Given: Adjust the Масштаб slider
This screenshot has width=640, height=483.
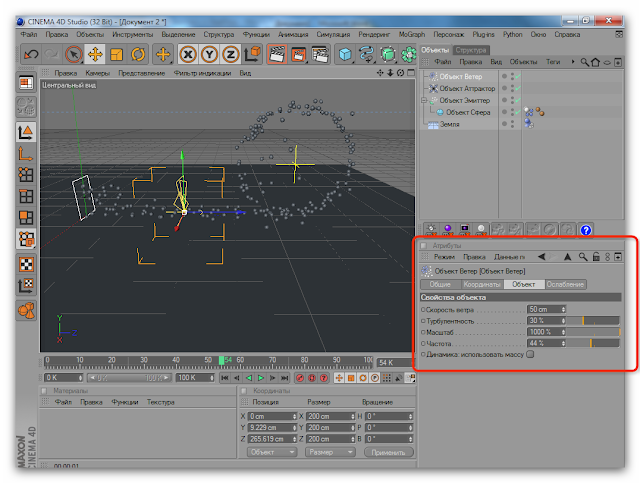Looking at the screenshot, I should pos(593,332).
